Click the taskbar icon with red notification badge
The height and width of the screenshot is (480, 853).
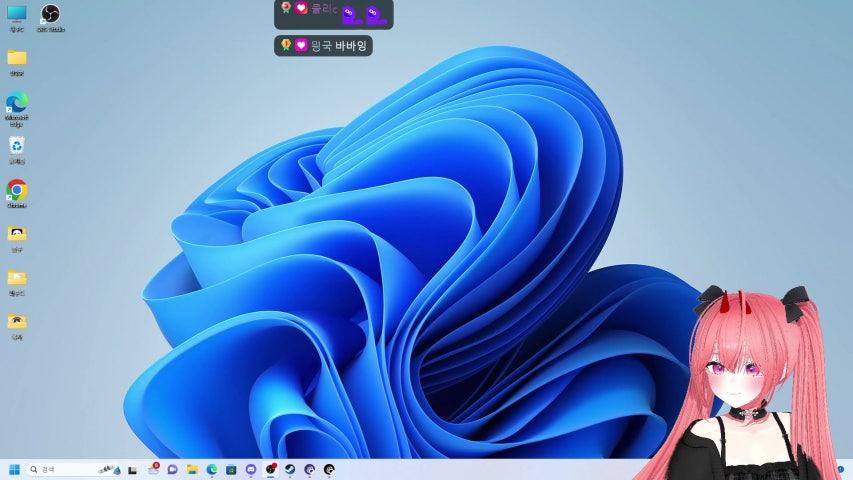[x=153, y=469]
